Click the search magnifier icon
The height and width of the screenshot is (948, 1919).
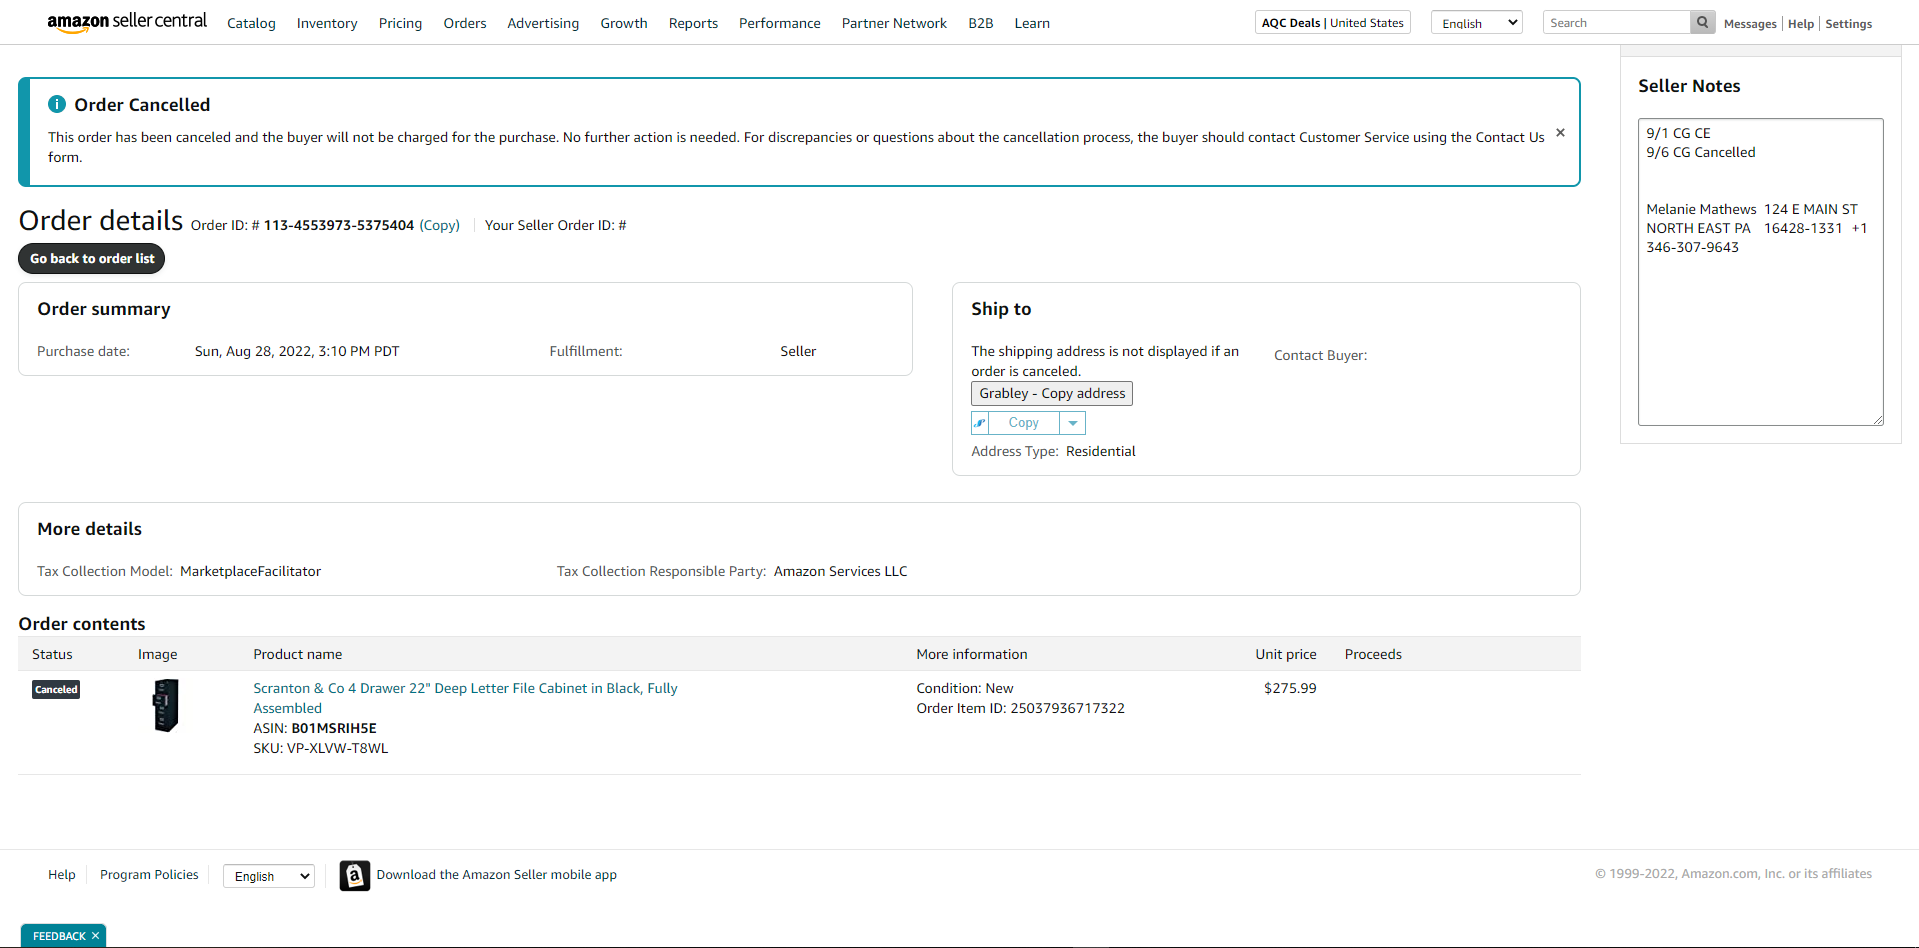tap(1702, 22)
